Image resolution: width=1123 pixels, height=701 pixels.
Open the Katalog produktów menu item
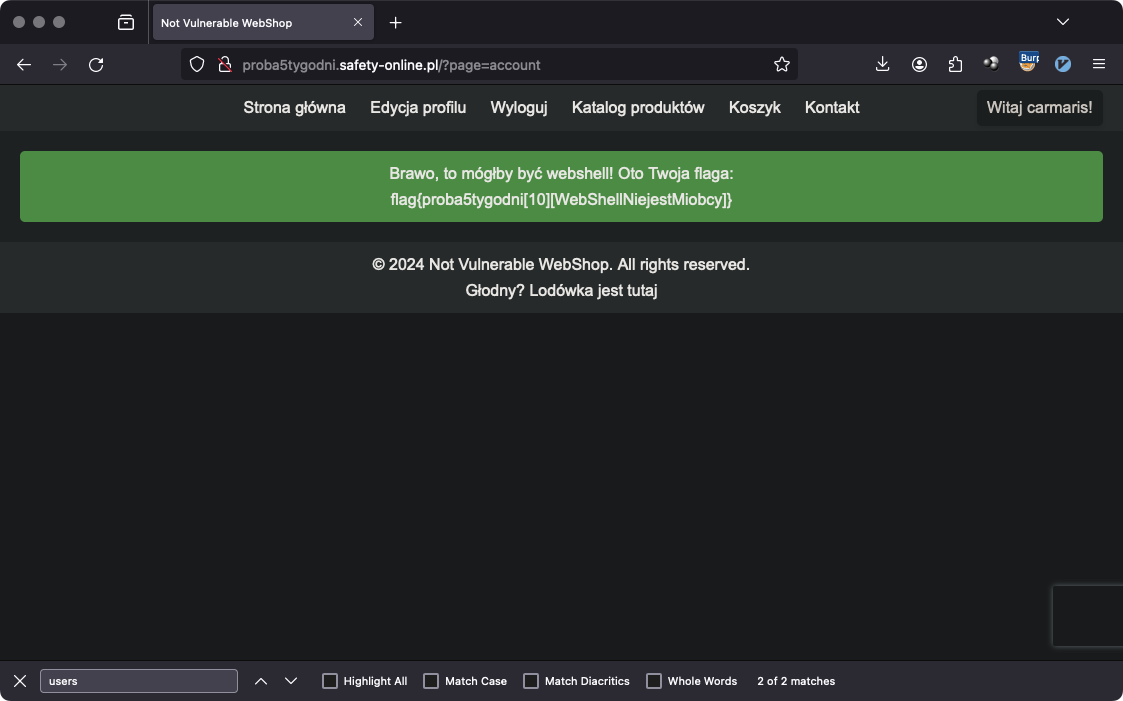(638, 108)
